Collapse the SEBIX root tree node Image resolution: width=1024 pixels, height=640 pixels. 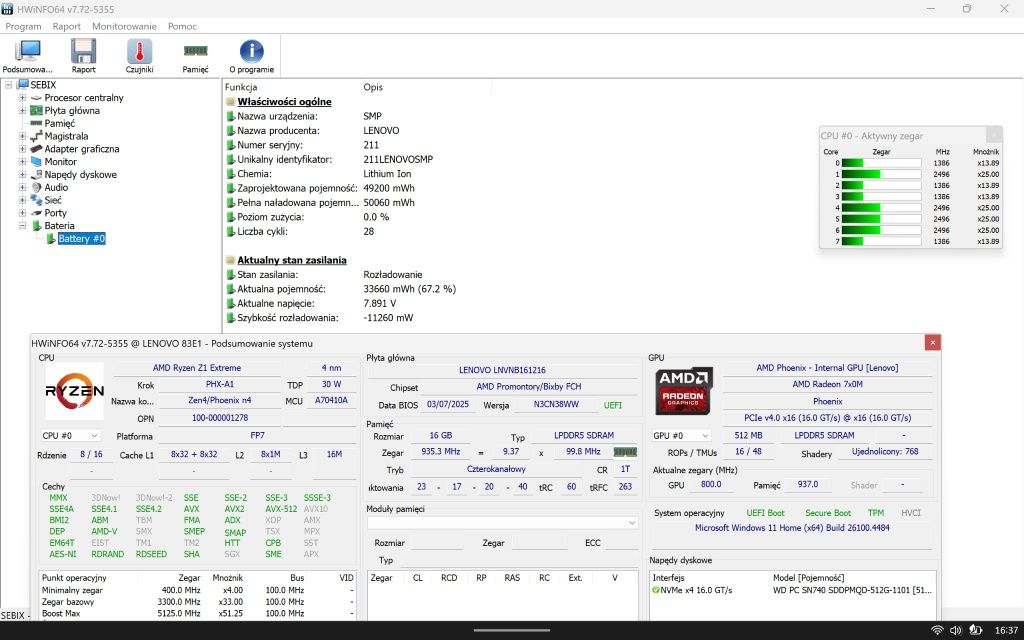(8, 85)
